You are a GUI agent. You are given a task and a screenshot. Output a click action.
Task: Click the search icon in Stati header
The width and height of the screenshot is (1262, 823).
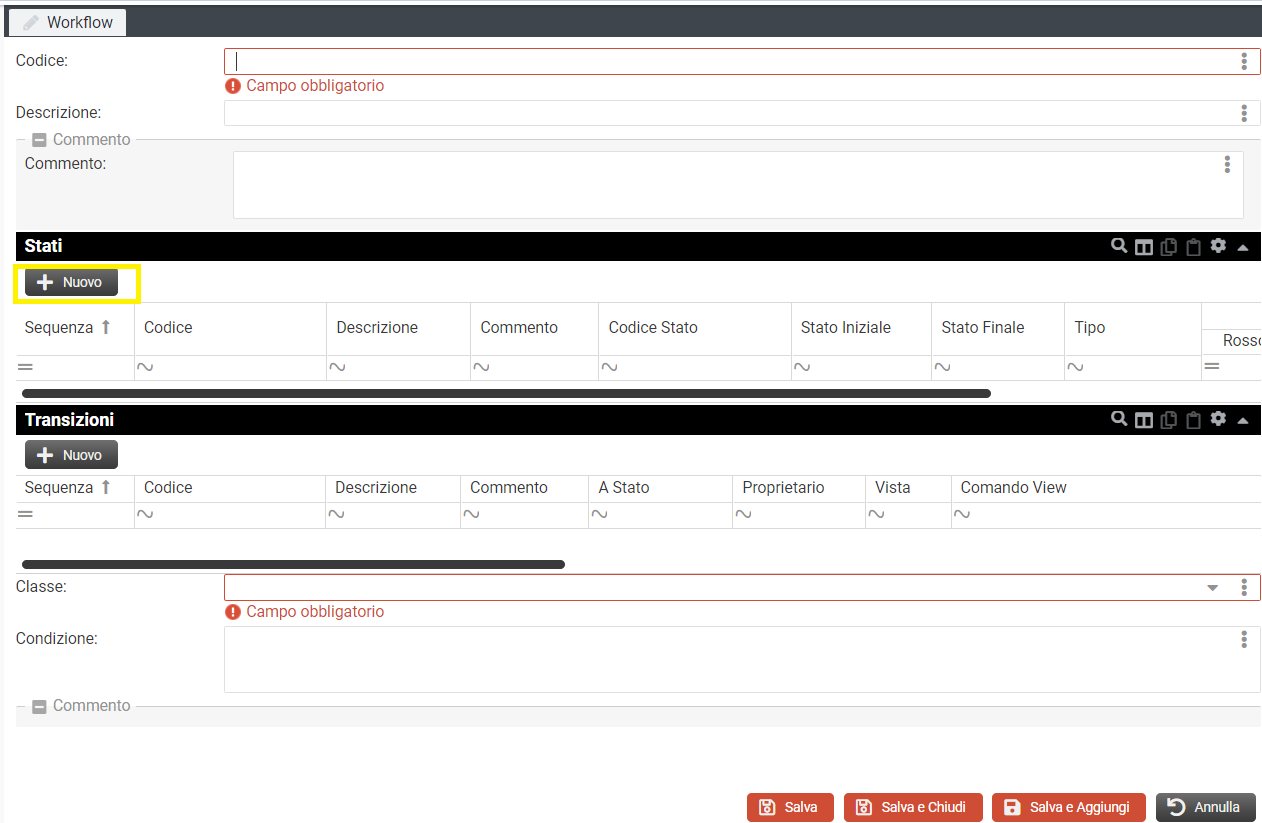(x=1119, y=246)
